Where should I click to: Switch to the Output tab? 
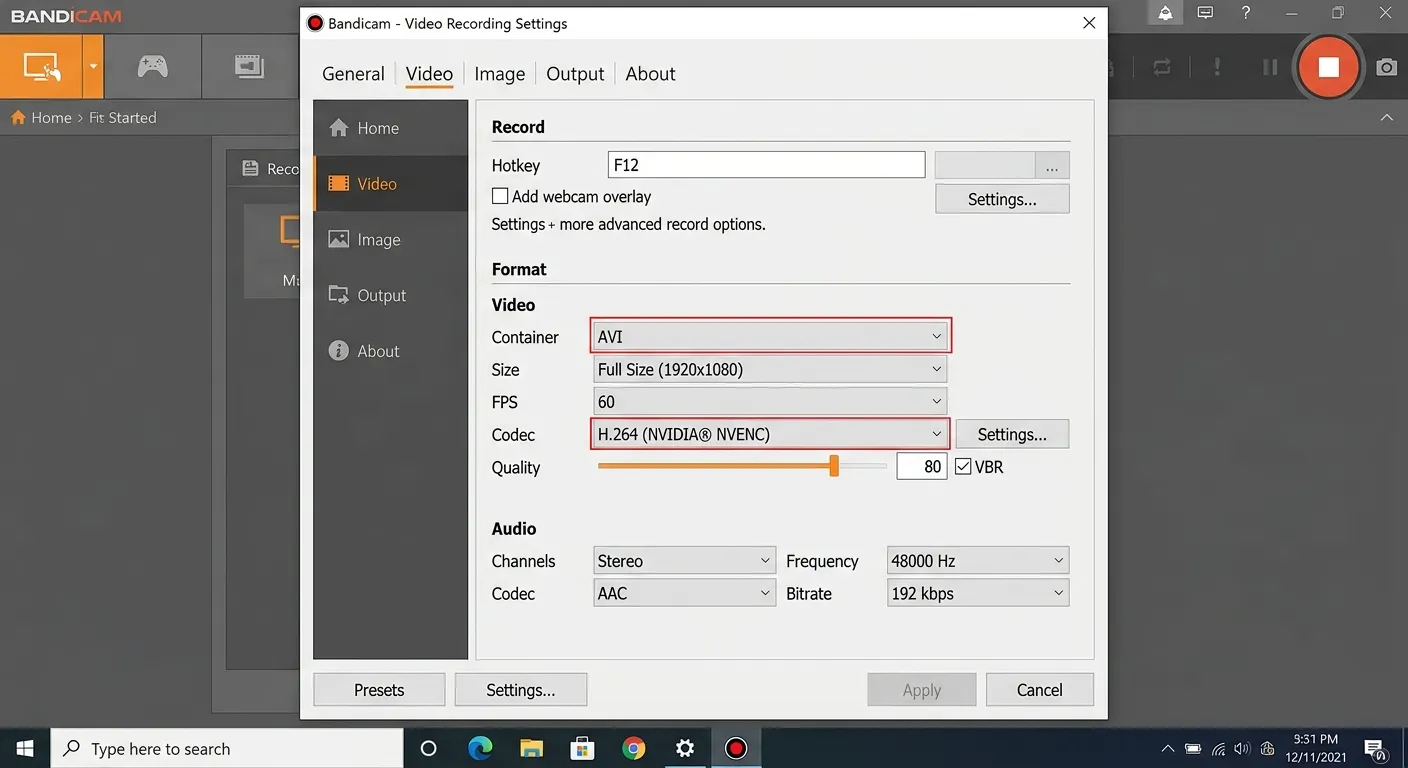point(575,74)
